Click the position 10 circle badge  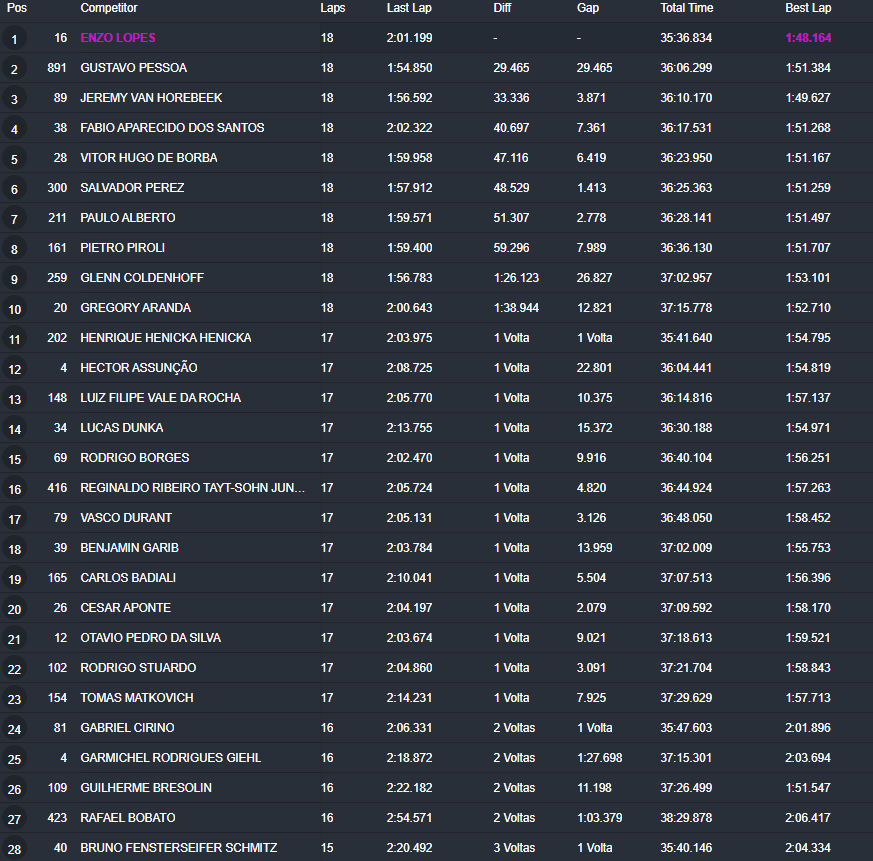coord(14,310)
